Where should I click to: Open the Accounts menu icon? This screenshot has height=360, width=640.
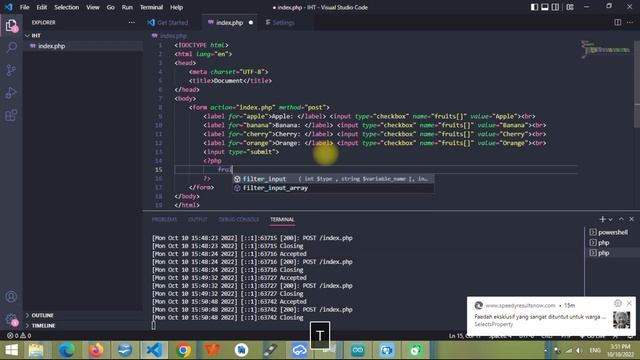click(11, 297)
